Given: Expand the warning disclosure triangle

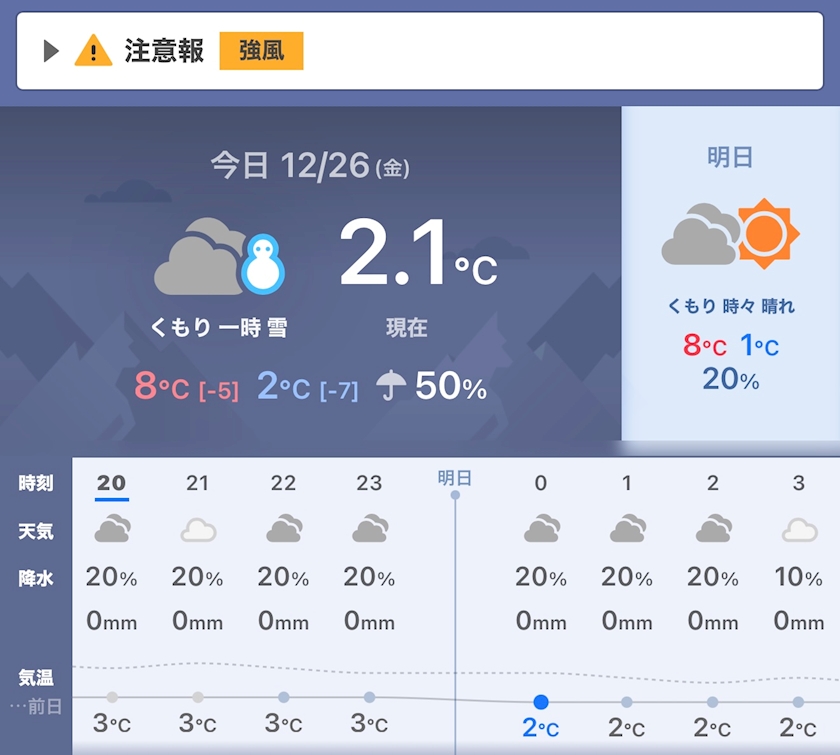Looking at the screenshot, I should coord(52,51).
